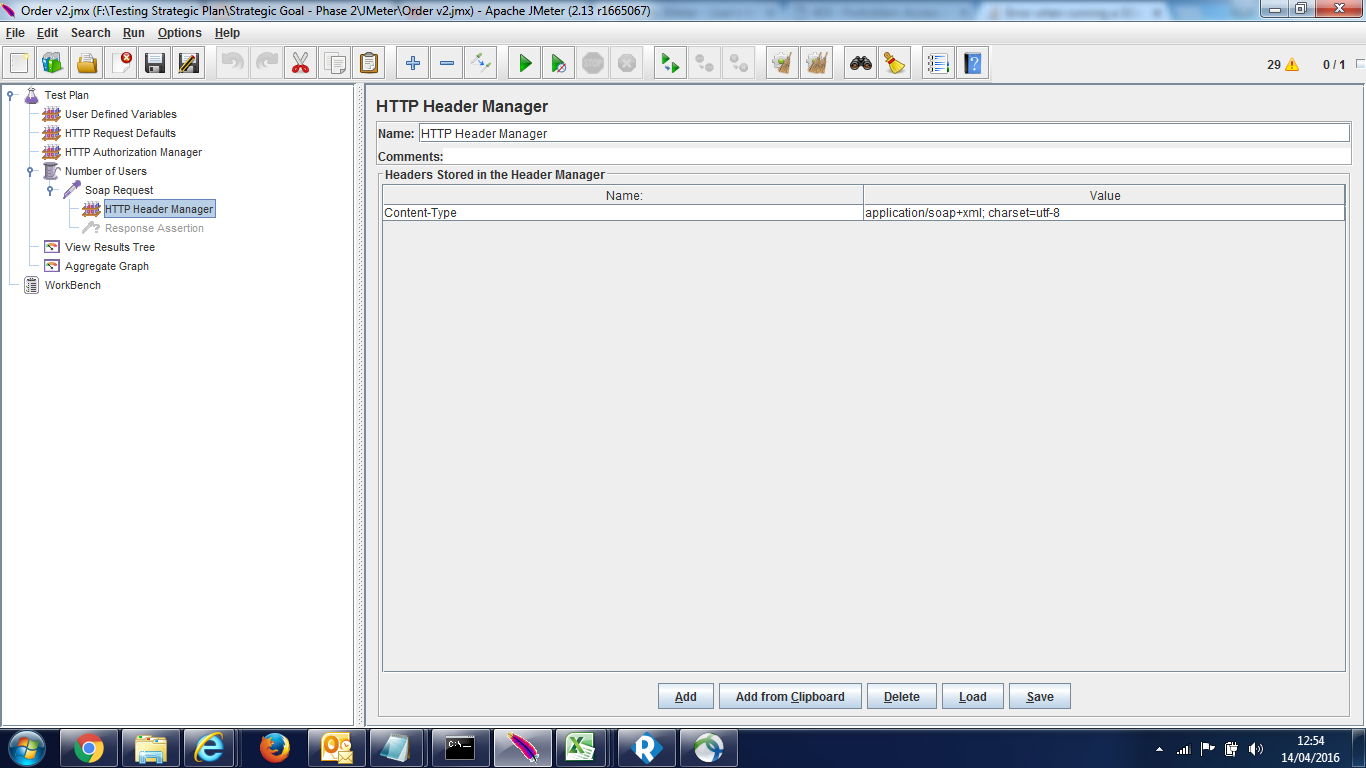Click the application/soap+xml value cell
The width and height of the screenshot is (1366, 768).
tap(1104, 213)
